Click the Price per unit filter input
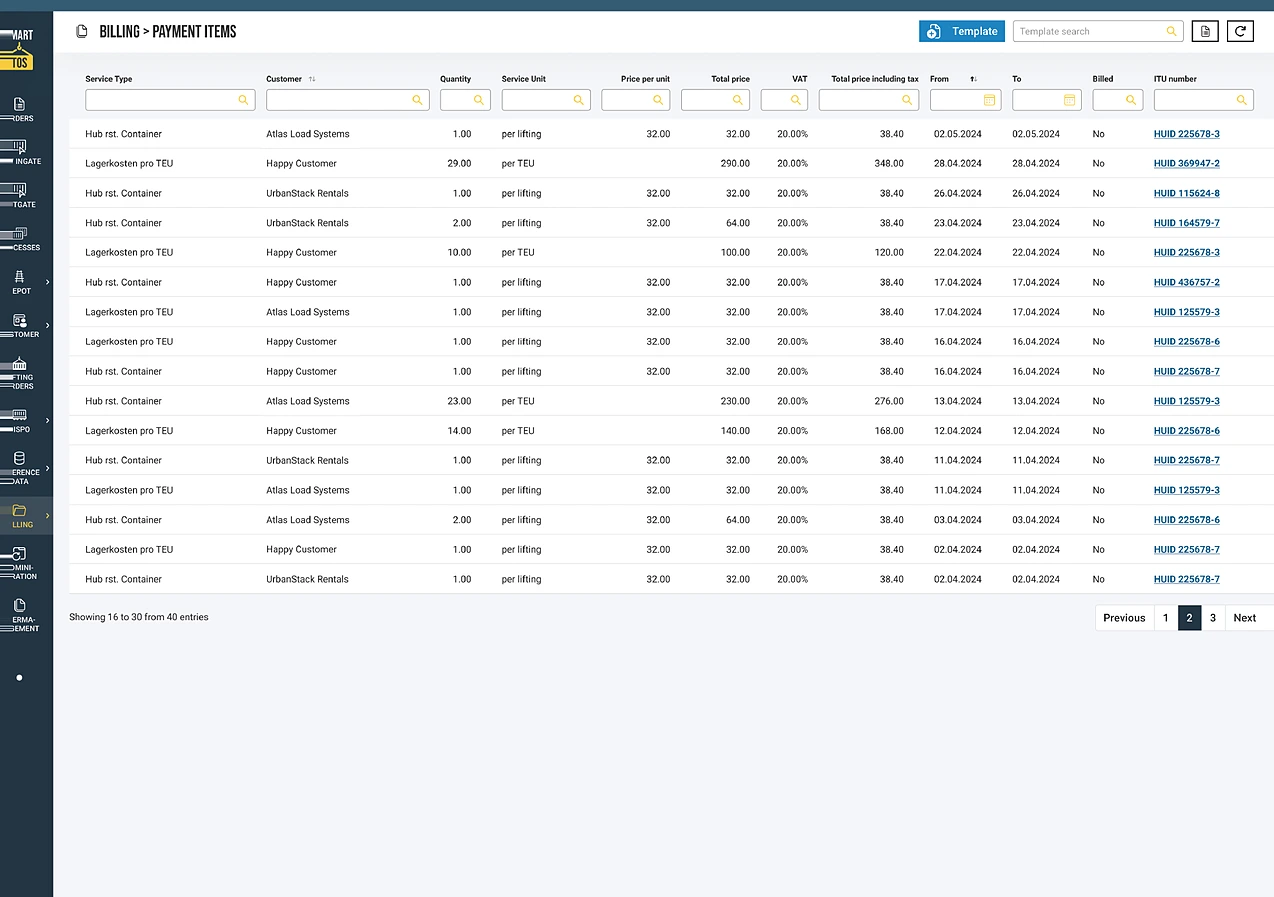This screenshot has height=897, width=1274. (635, 100)
